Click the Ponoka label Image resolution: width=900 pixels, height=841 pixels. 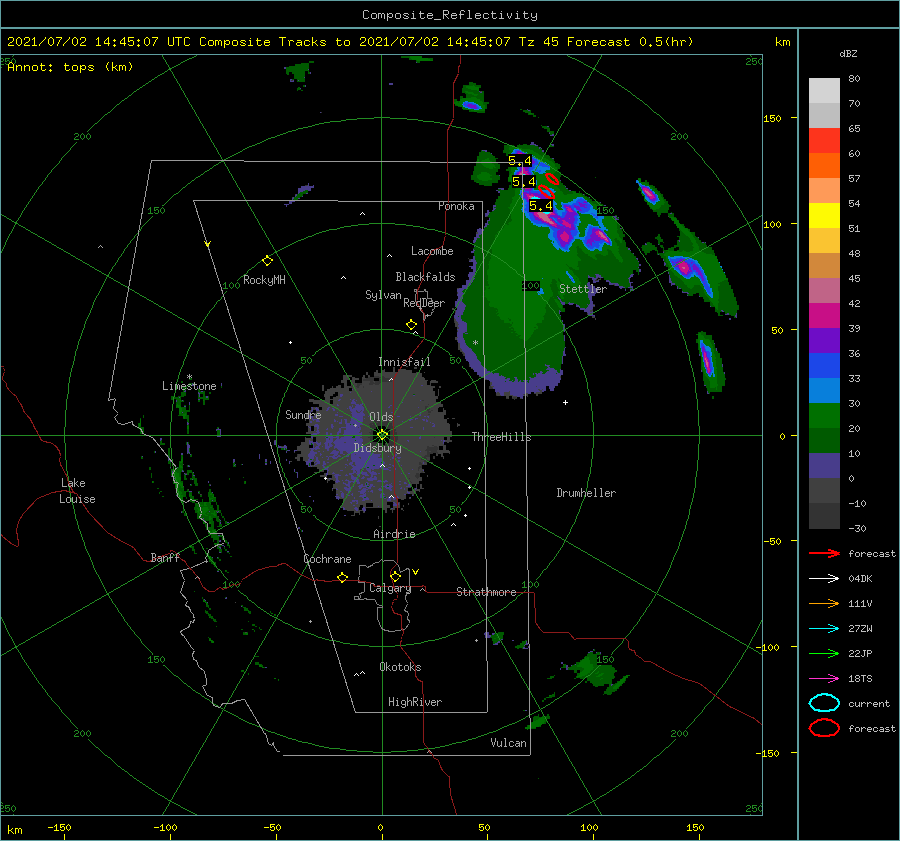pyautogui.click(x=456, y=206)
